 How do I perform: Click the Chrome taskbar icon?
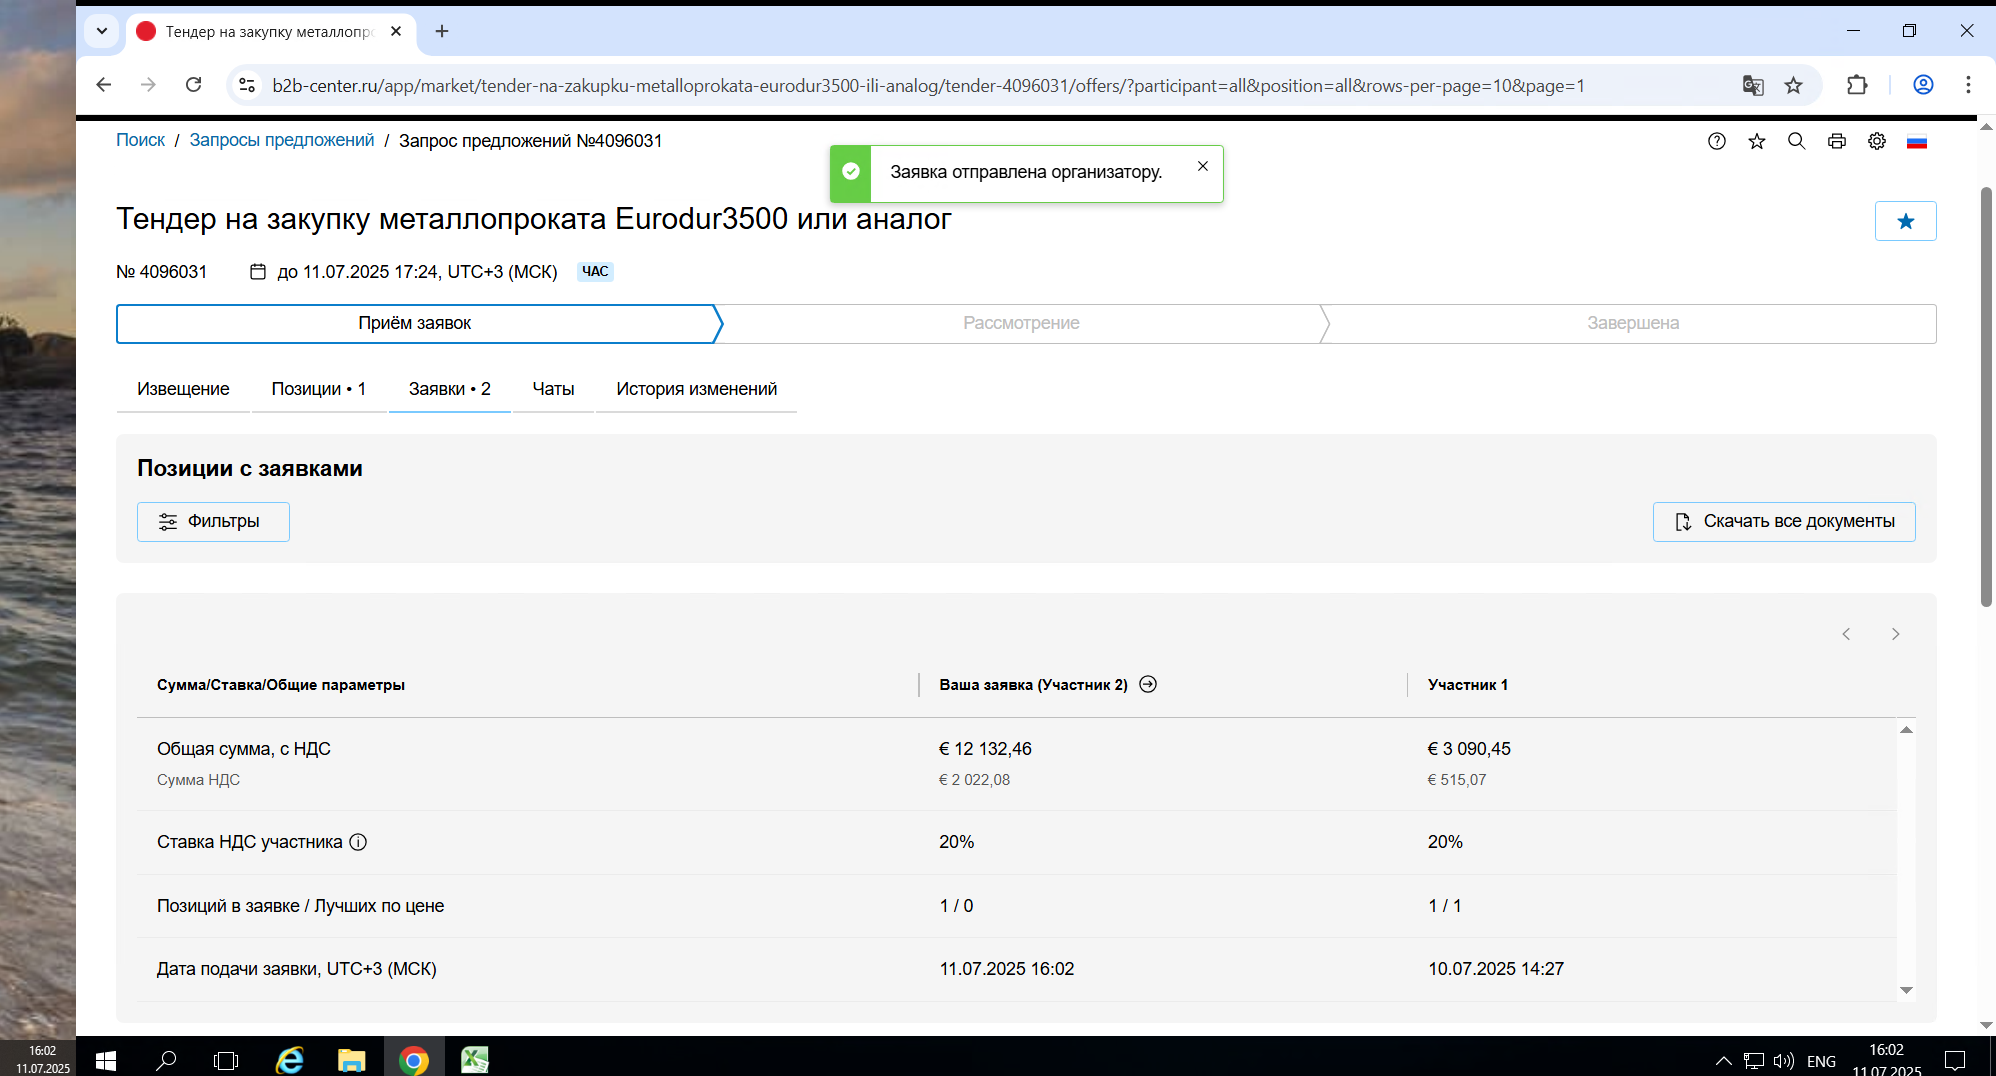point(413,1059)
